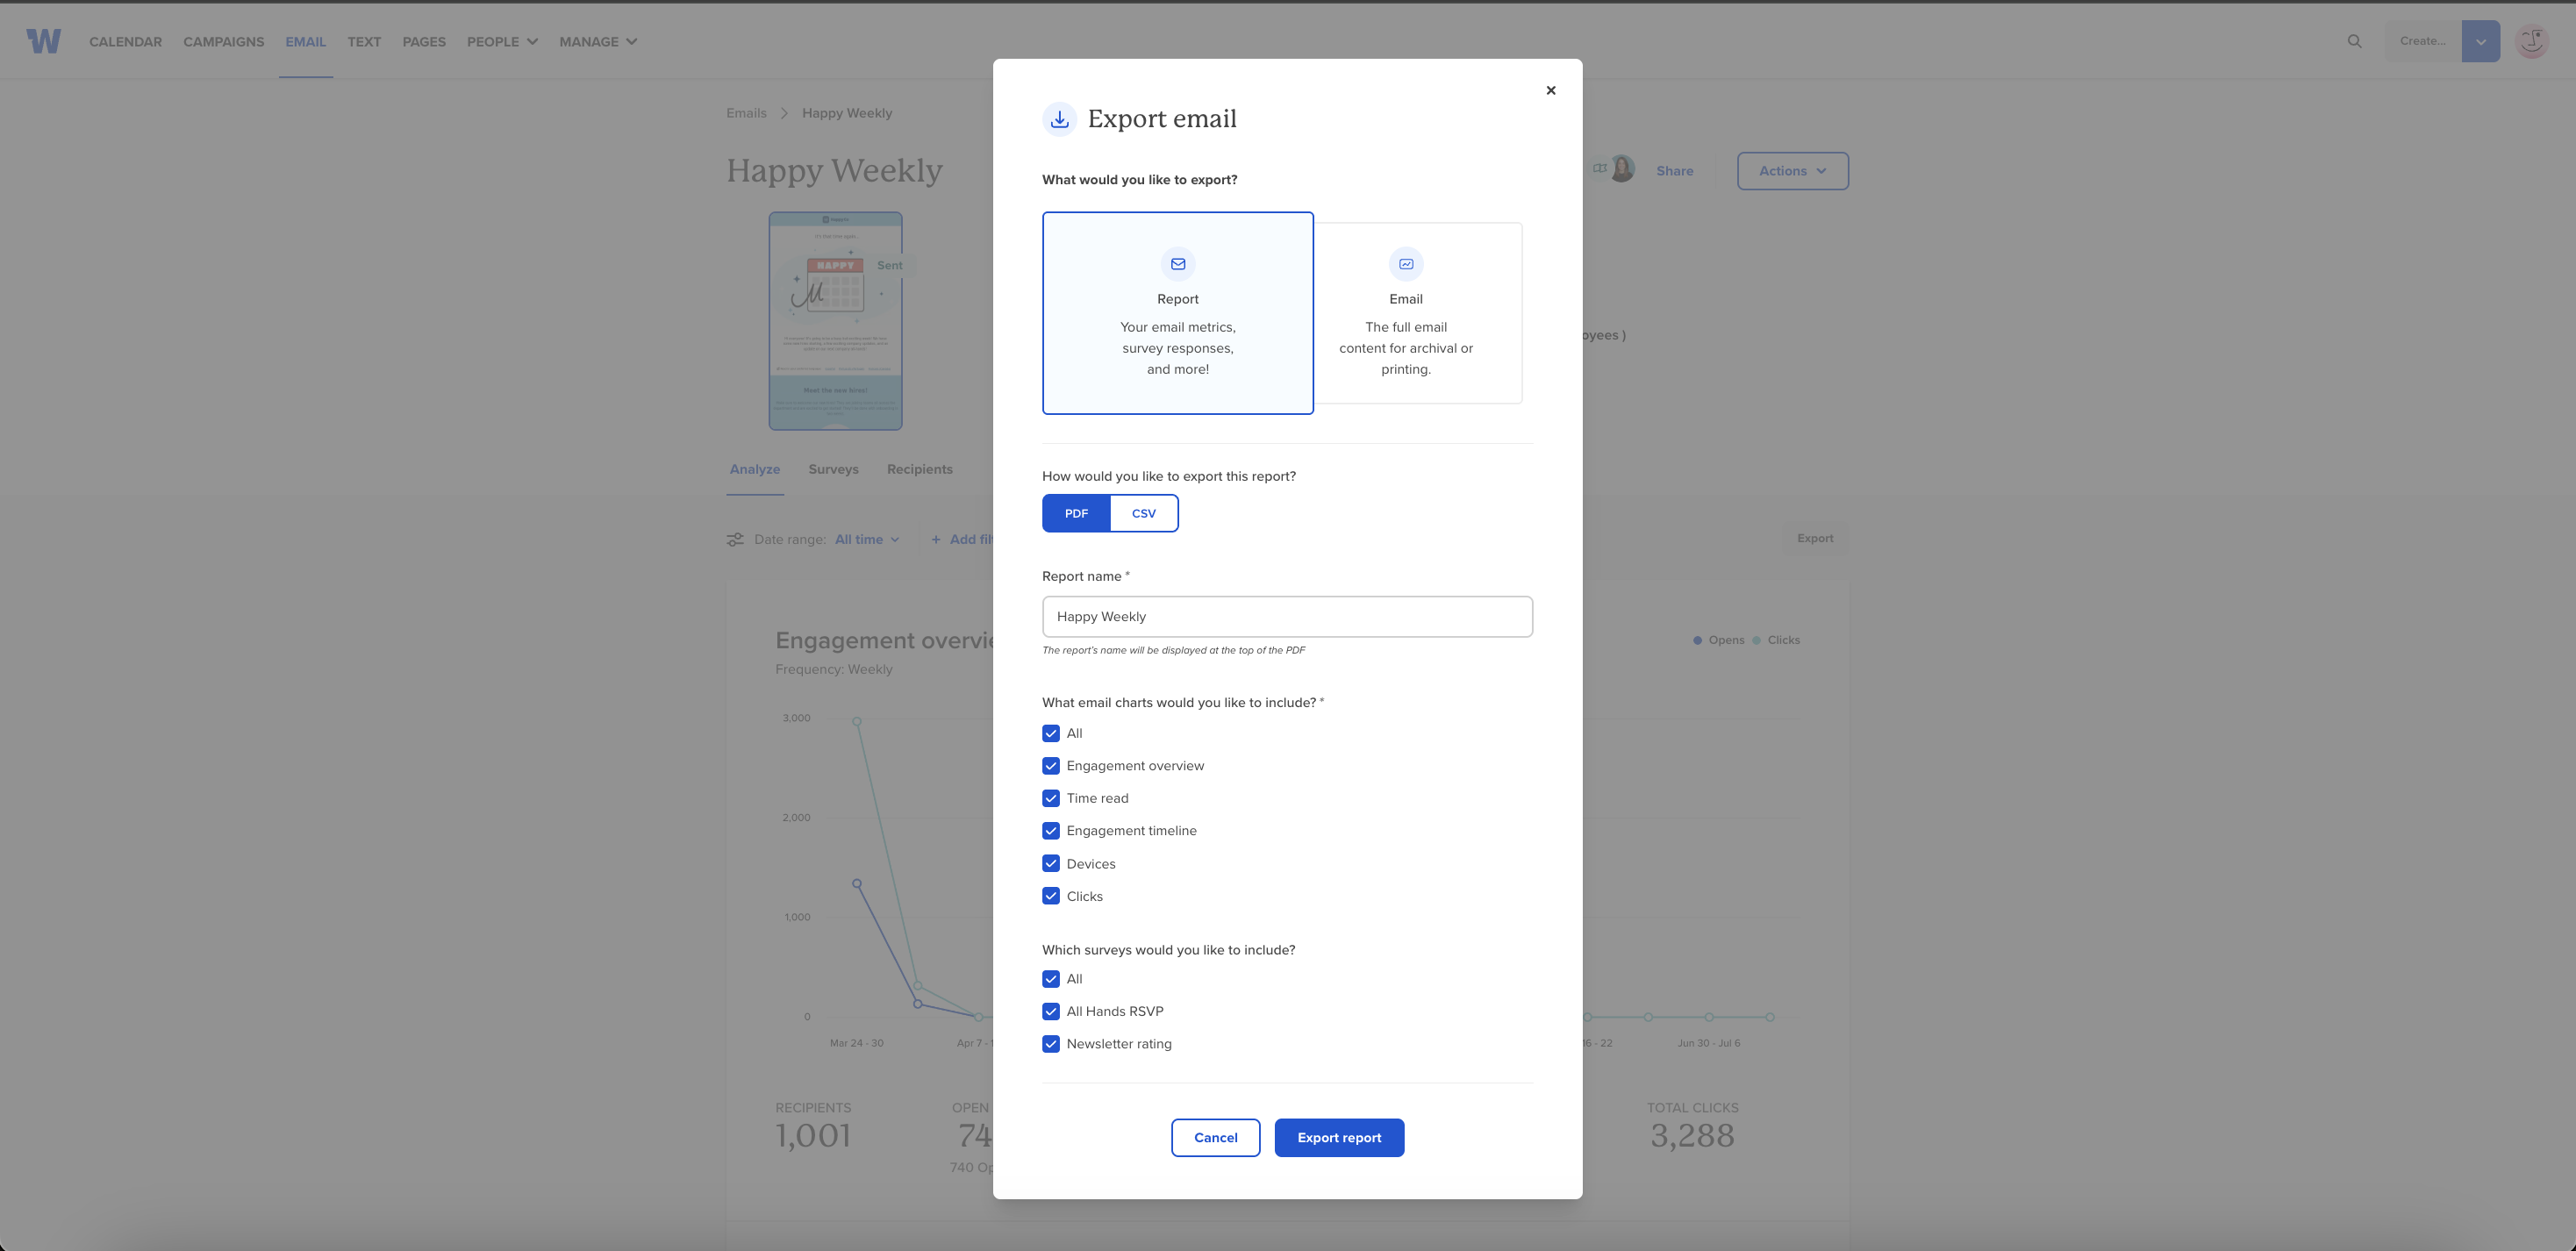Choose PDF export format

[x=1076, y=513]
